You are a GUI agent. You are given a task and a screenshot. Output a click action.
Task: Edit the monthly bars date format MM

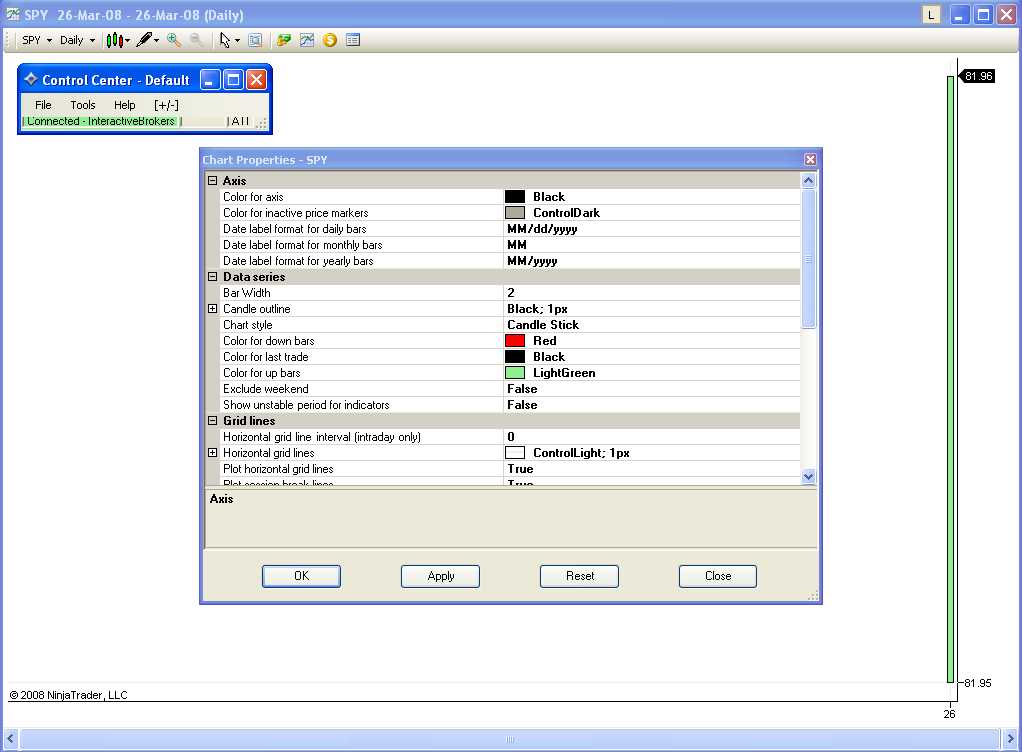pyautogui.click(x=652, y=244)
